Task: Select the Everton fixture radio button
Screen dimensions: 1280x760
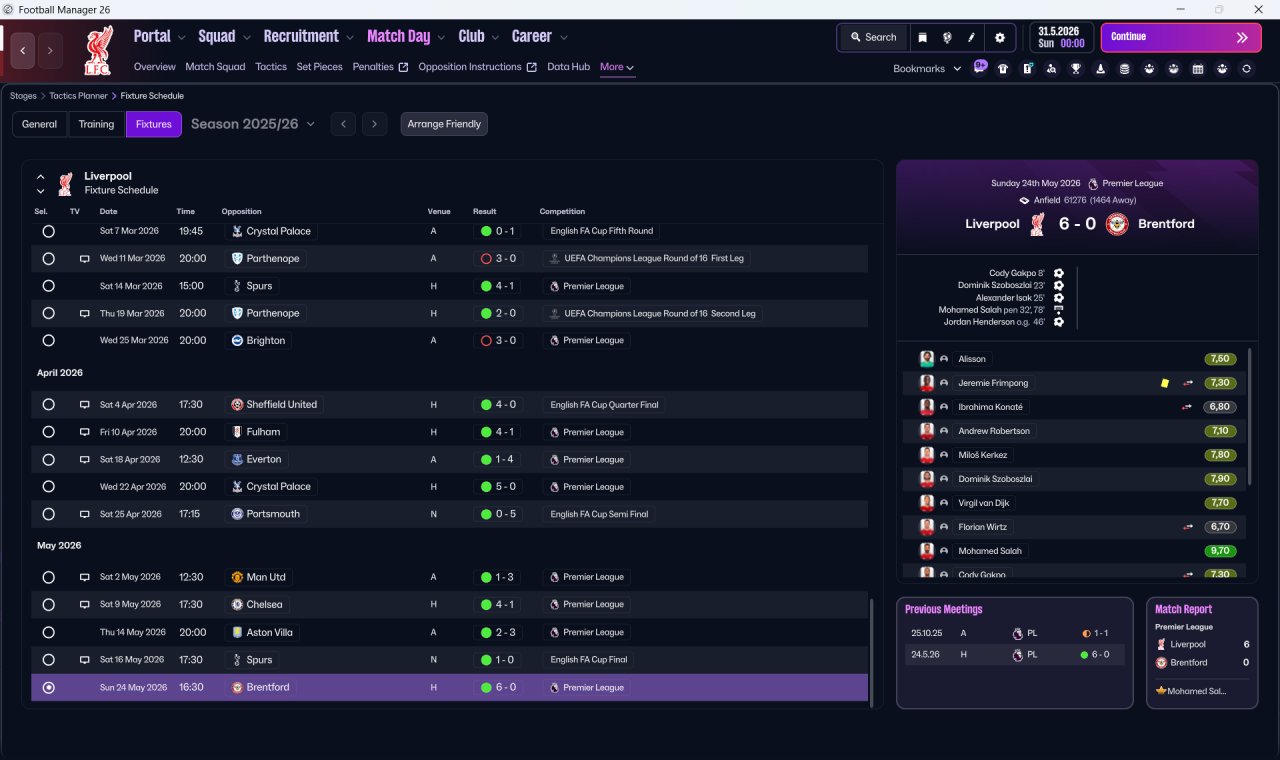Action: click(x=48, y=460)
